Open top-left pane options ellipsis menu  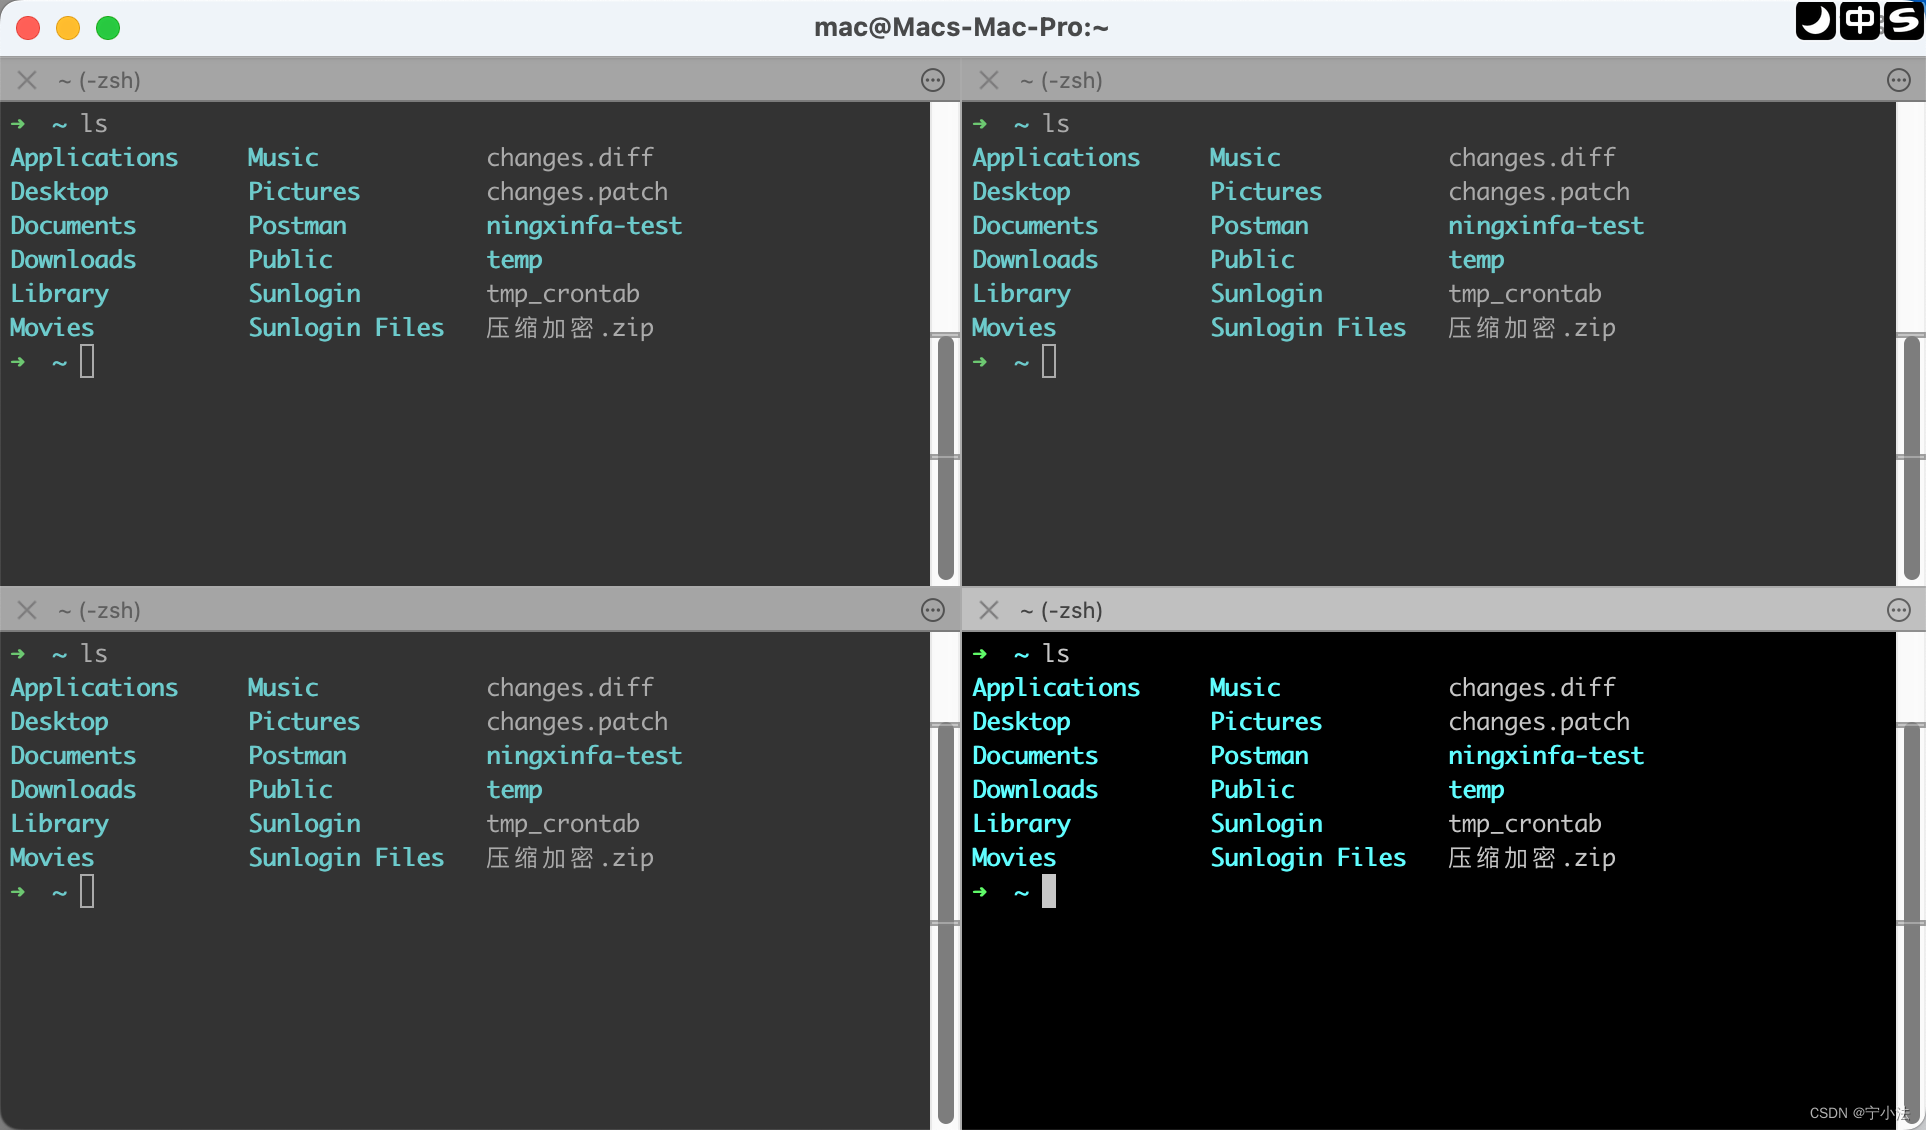click(932, 80)
